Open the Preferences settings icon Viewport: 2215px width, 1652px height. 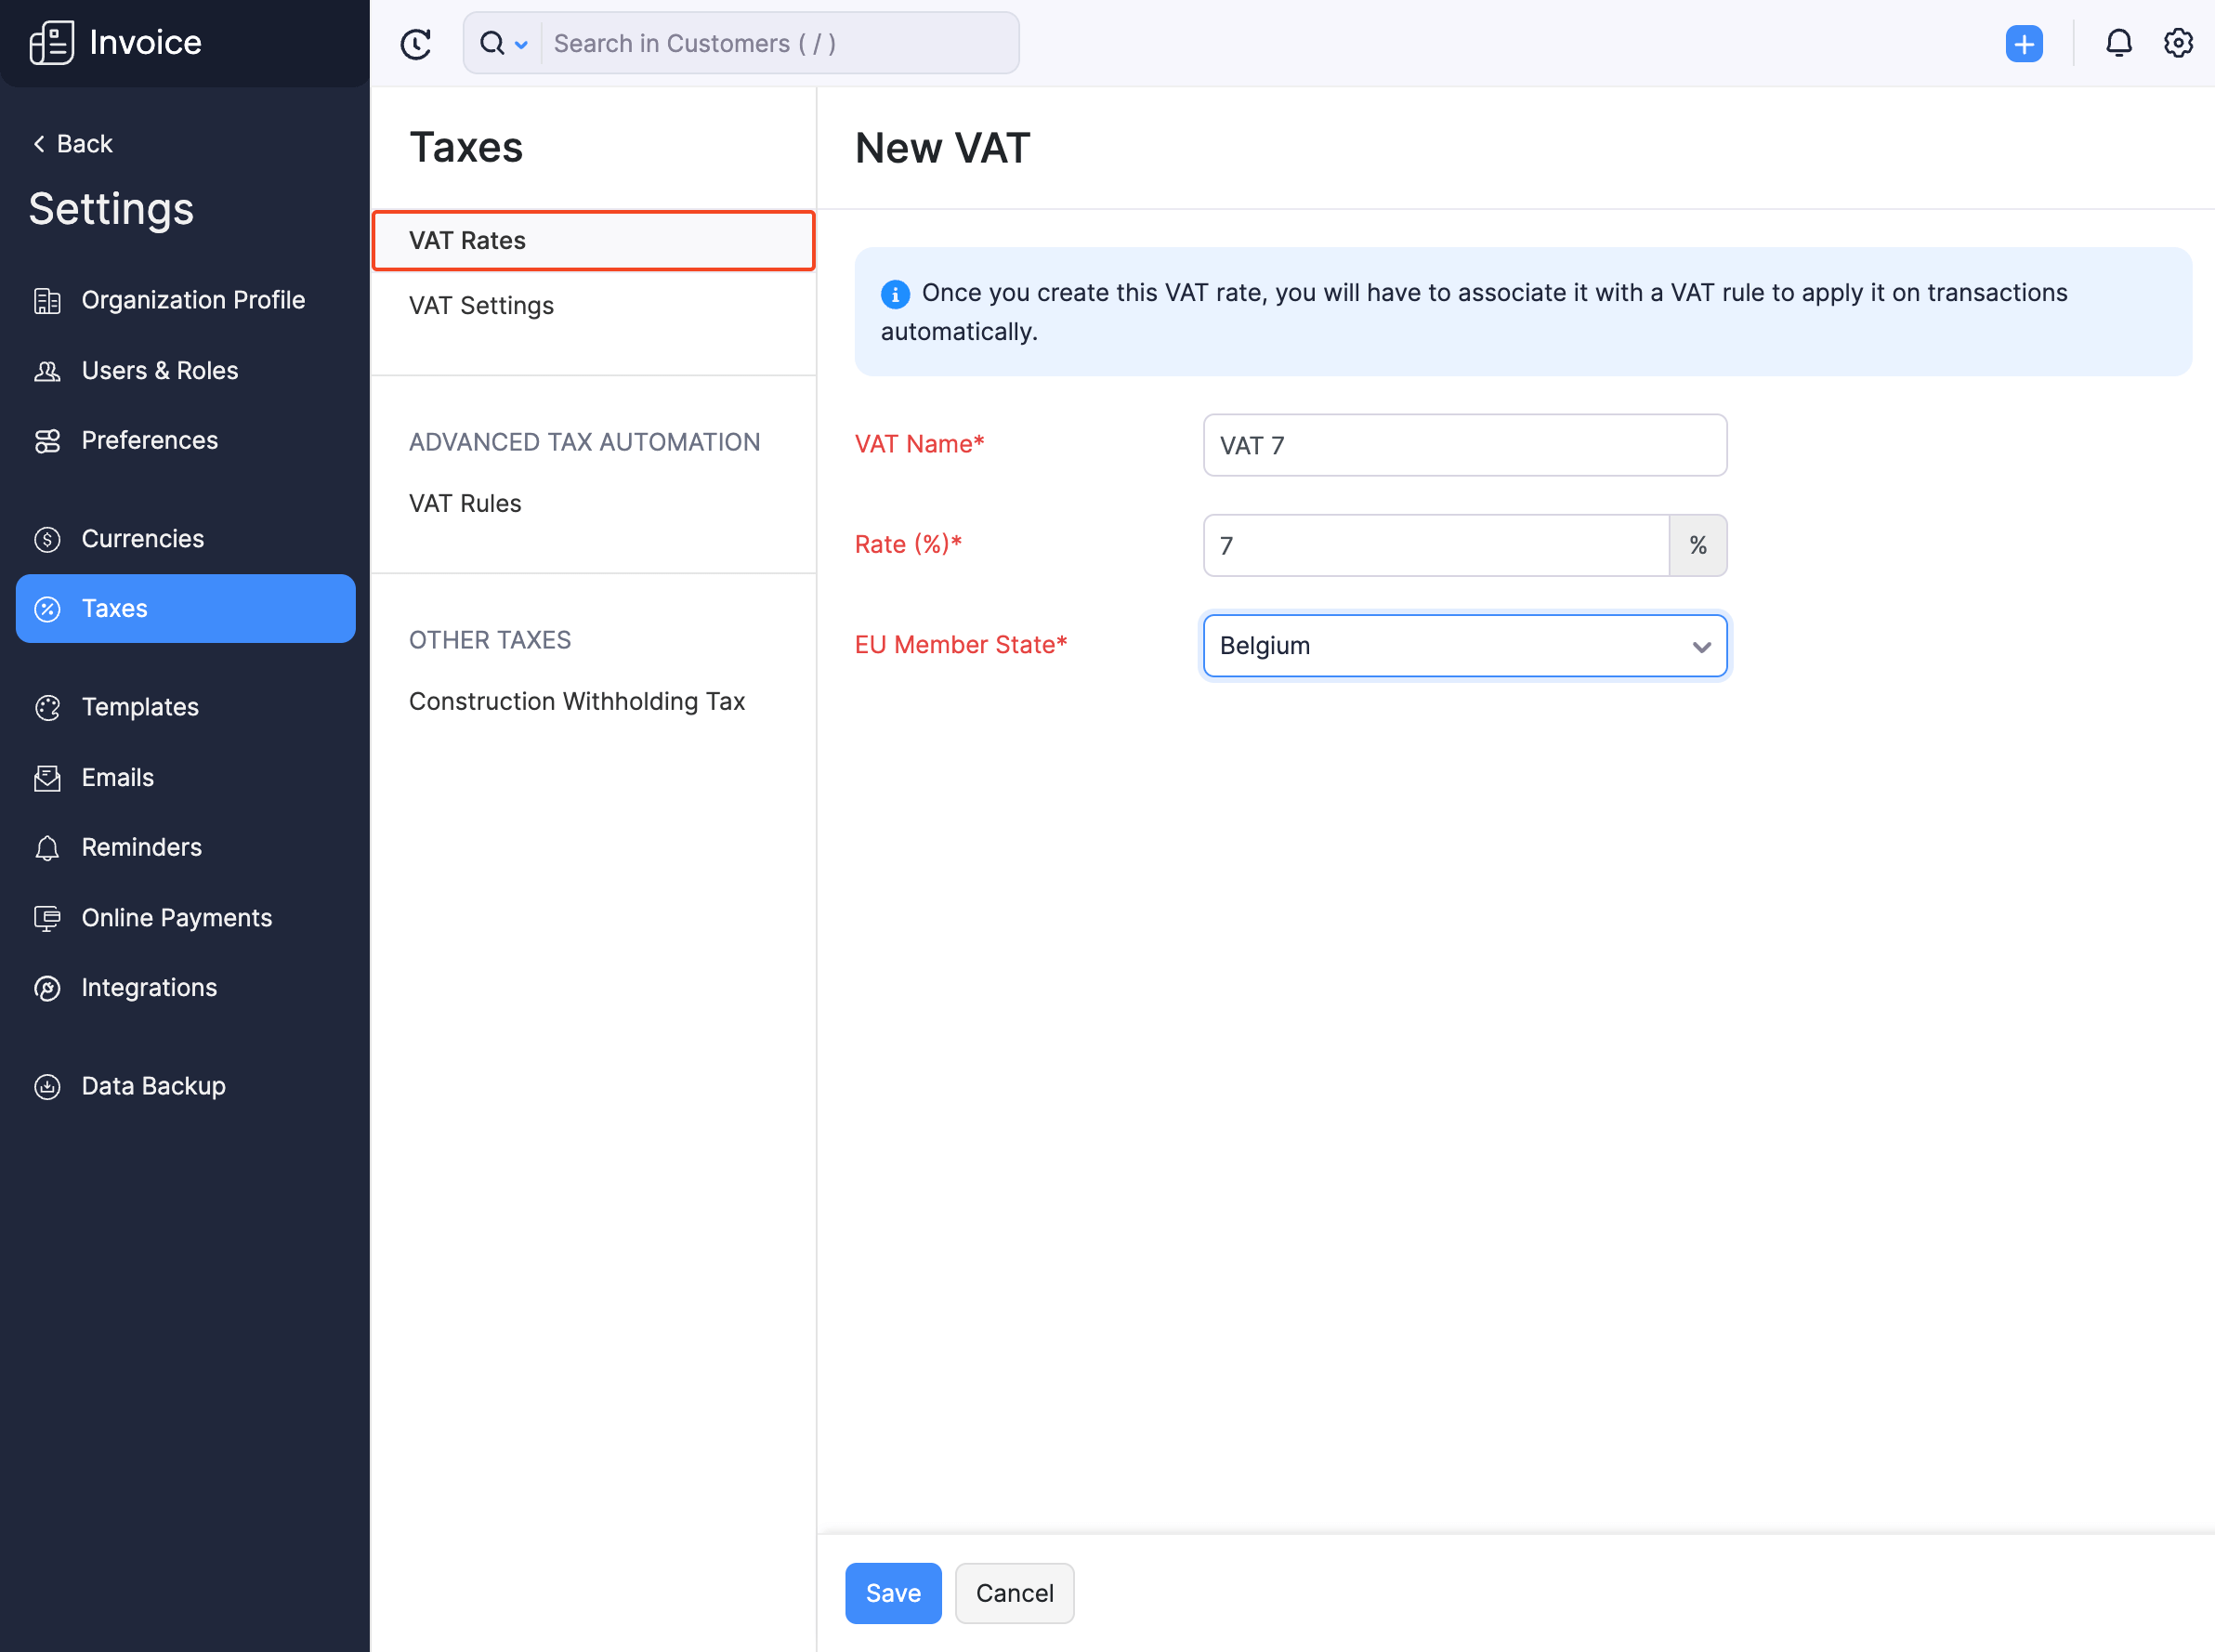(x=48, y=440)
